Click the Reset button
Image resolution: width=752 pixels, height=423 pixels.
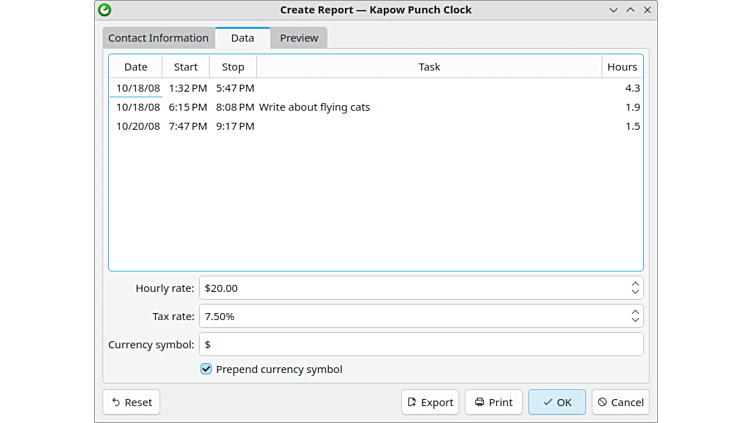[131, 402]
